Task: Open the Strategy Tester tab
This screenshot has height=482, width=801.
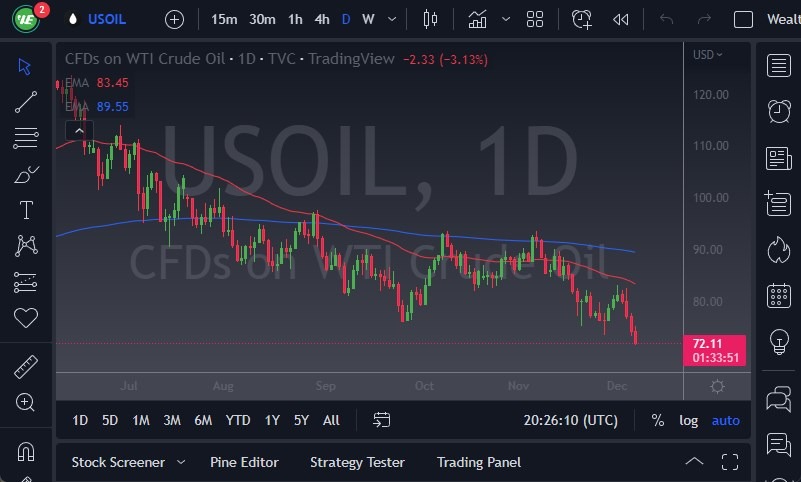Action: pyautogui.click(x=357, y=462)
